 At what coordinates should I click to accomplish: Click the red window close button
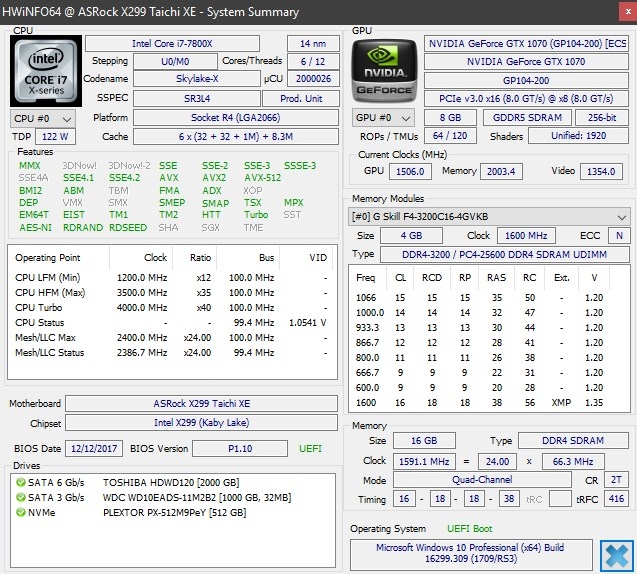click(628, 12)
